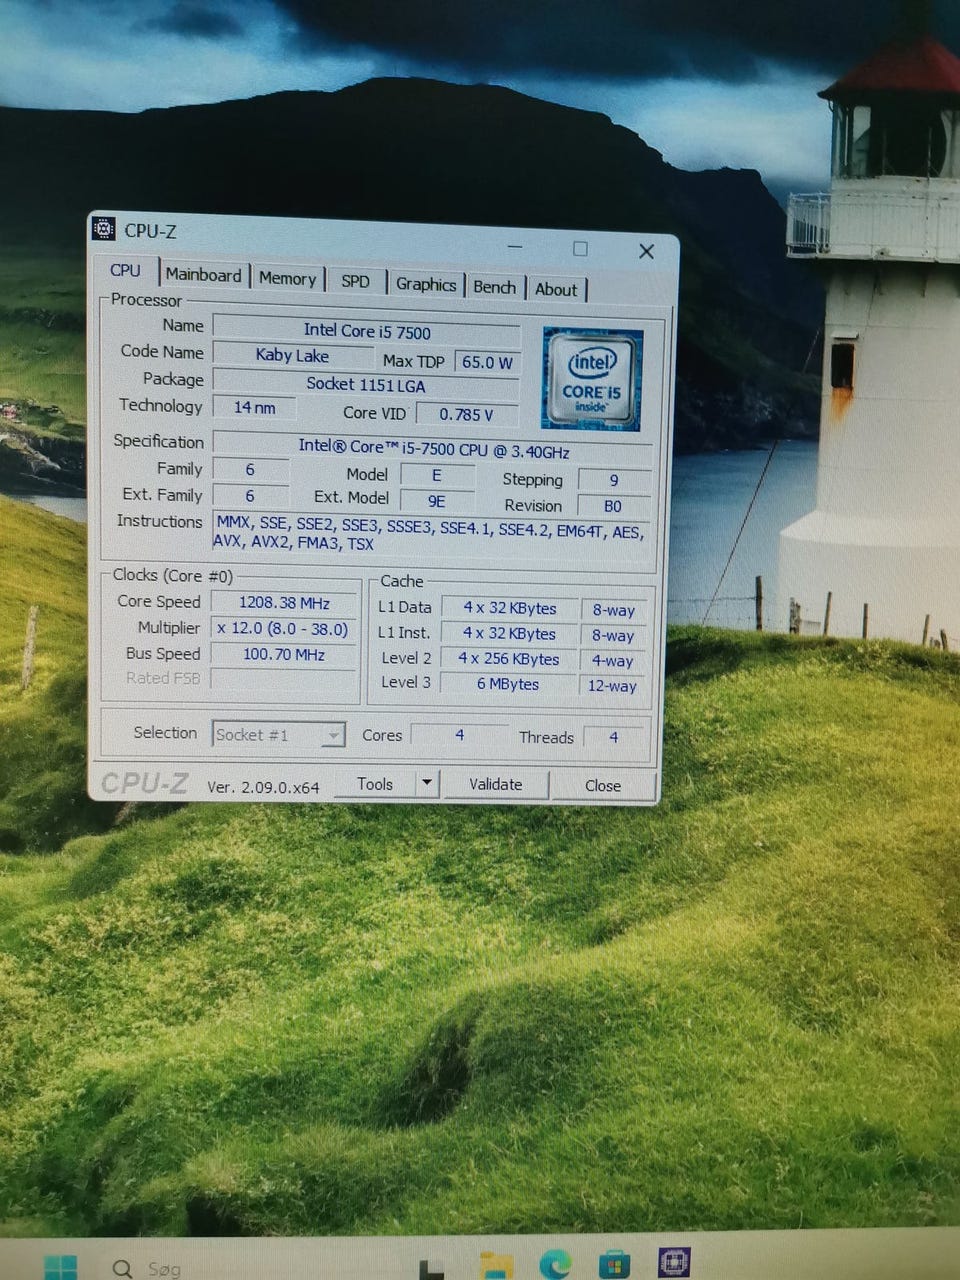The width and height of the screenshot is (960, 1280).
Task: Switch to the CPU tab
Action: (125, 271)
